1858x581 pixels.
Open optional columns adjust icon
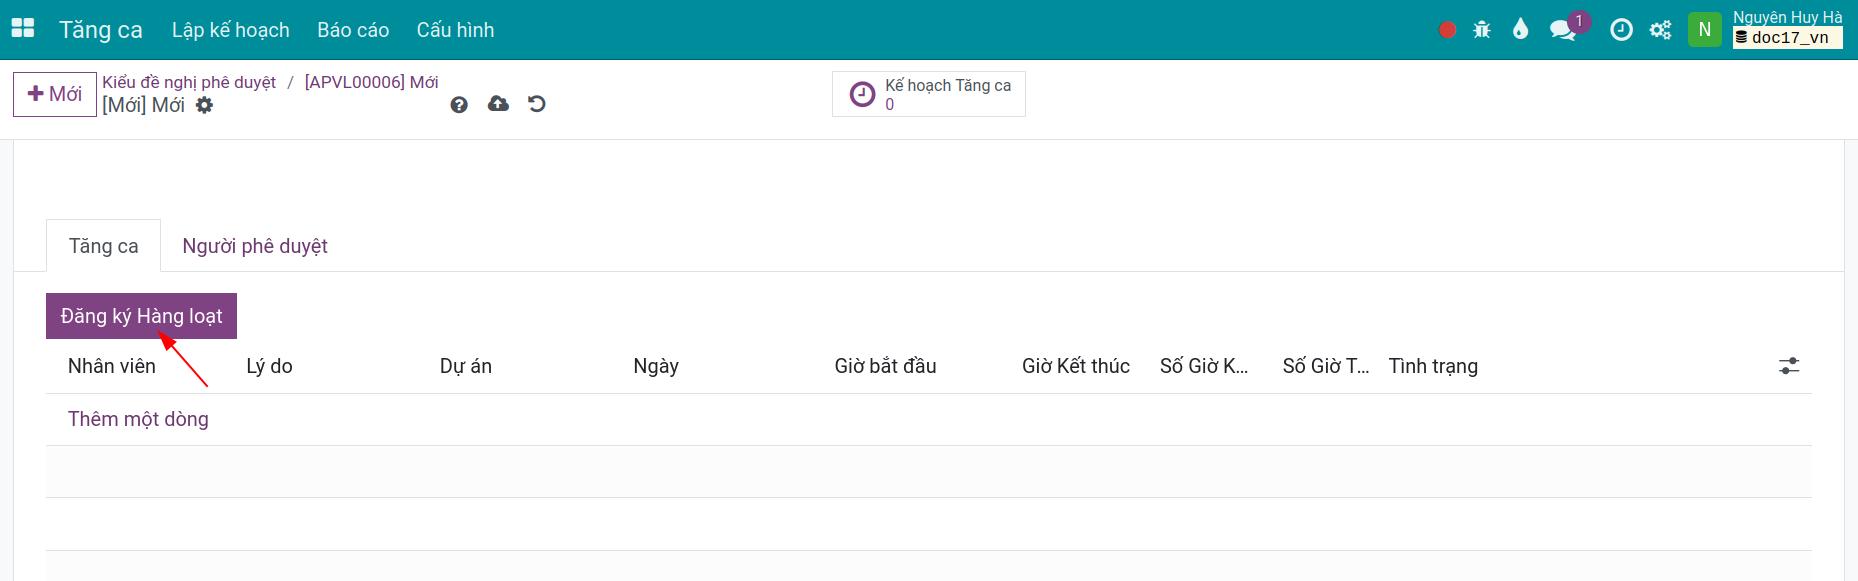click(1789, 366)
